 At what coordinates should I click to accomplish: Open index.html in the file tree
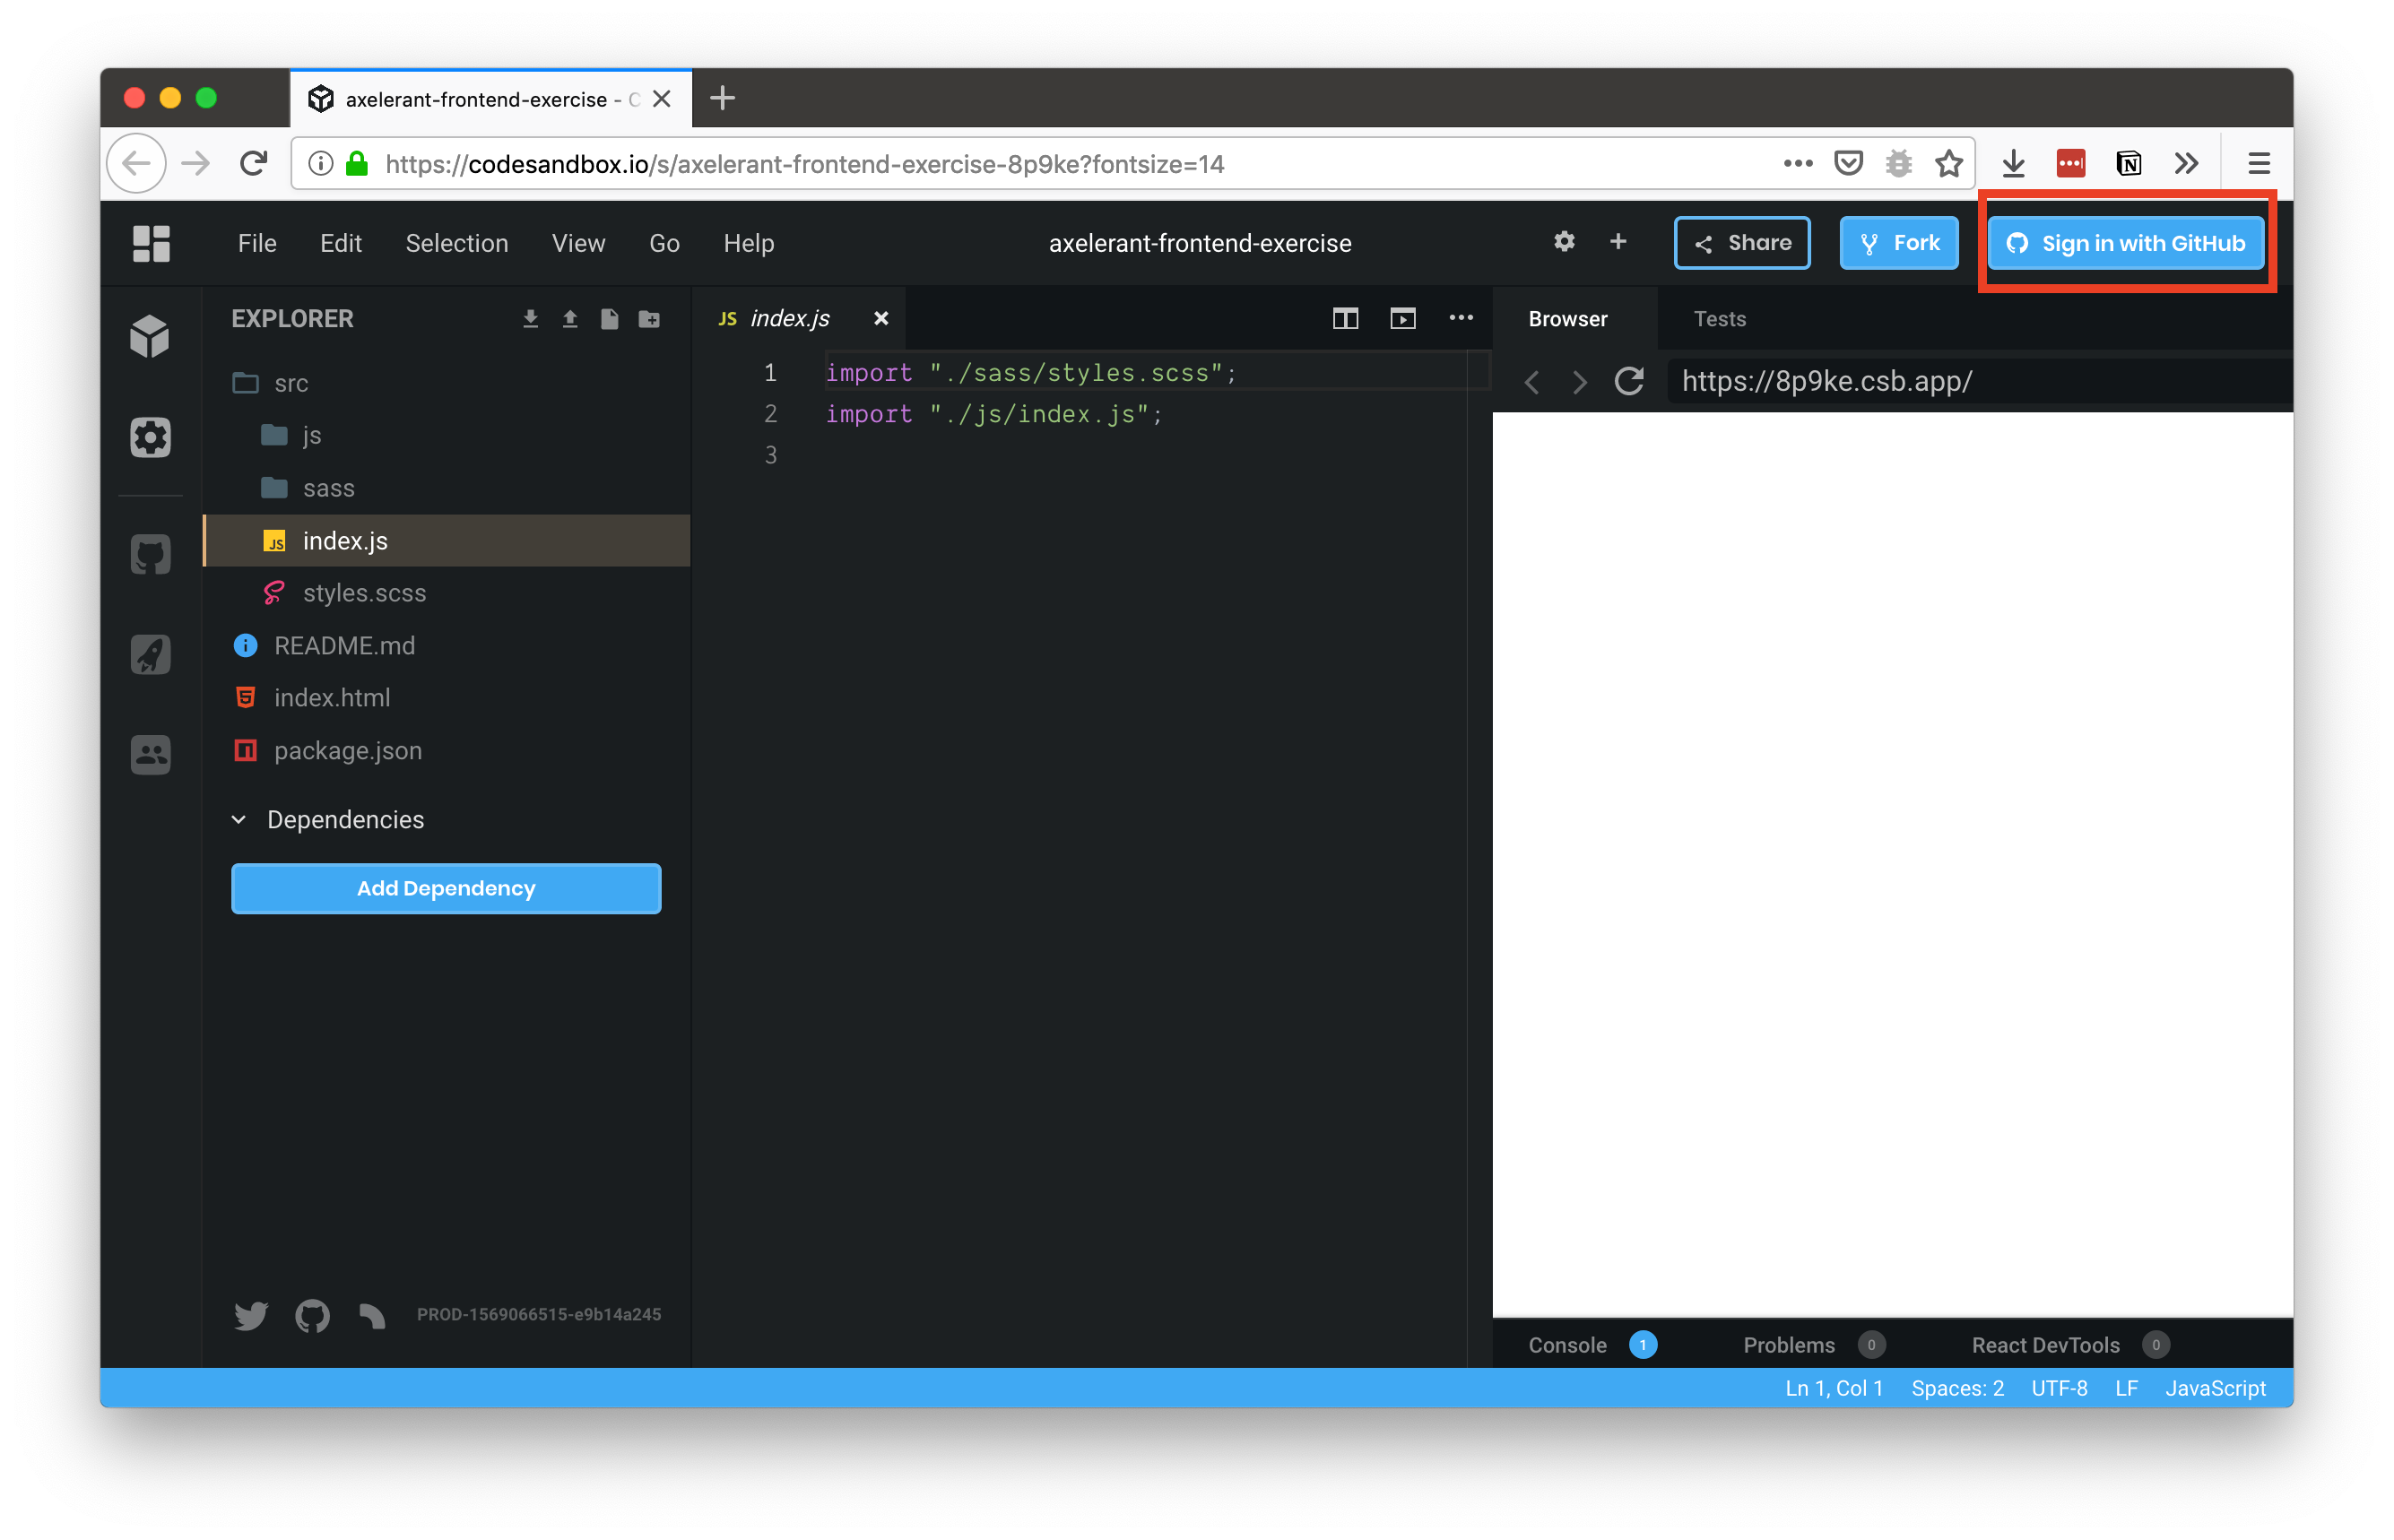coord(446,697)
